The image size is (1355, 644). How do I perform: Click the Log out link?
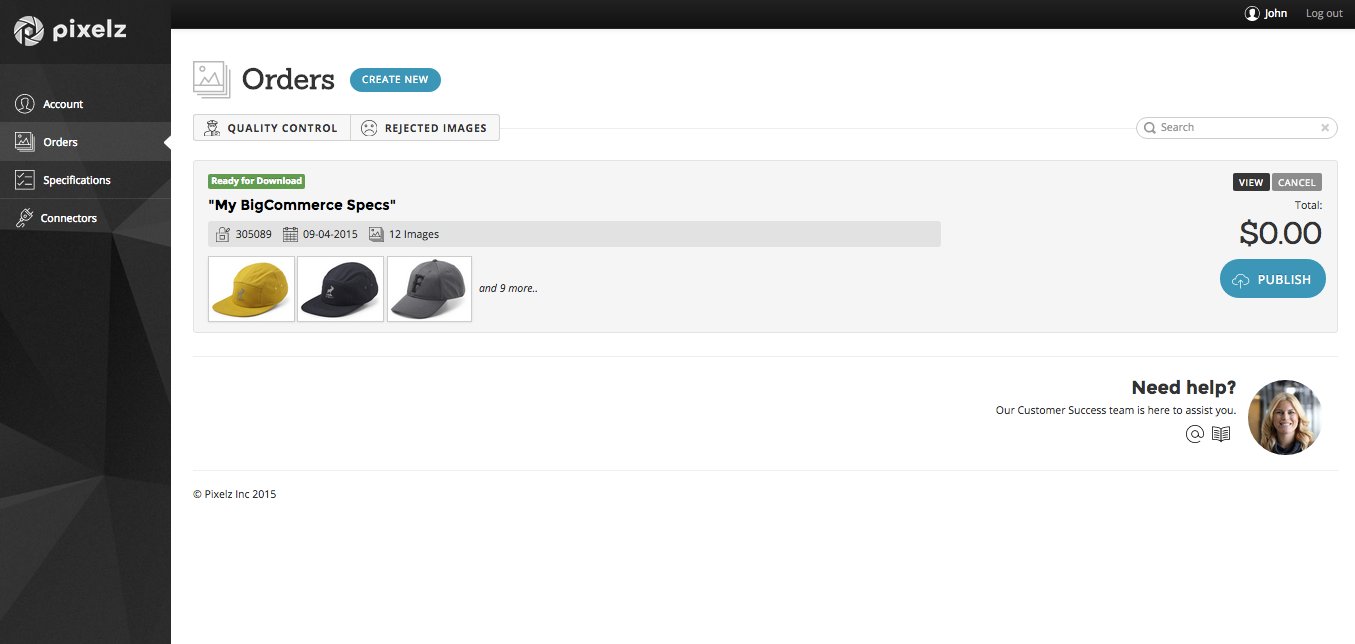(x=1324, y=14)
